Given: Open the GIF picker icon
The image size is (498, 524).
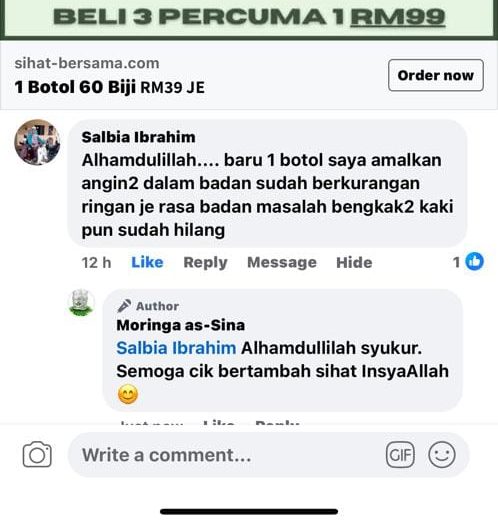Looking at the screenshot, I should (400, 454).
